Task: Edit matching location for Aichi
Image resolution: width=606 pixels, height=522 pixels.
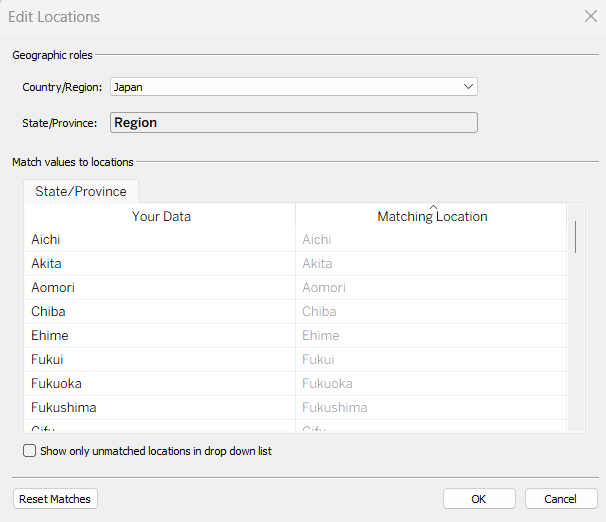Action: 430,240
